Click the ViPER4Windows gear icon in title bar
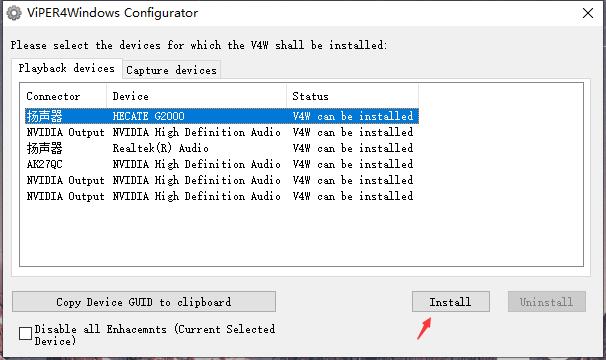This screenshot has width=606, height=360. click(14, 13)
